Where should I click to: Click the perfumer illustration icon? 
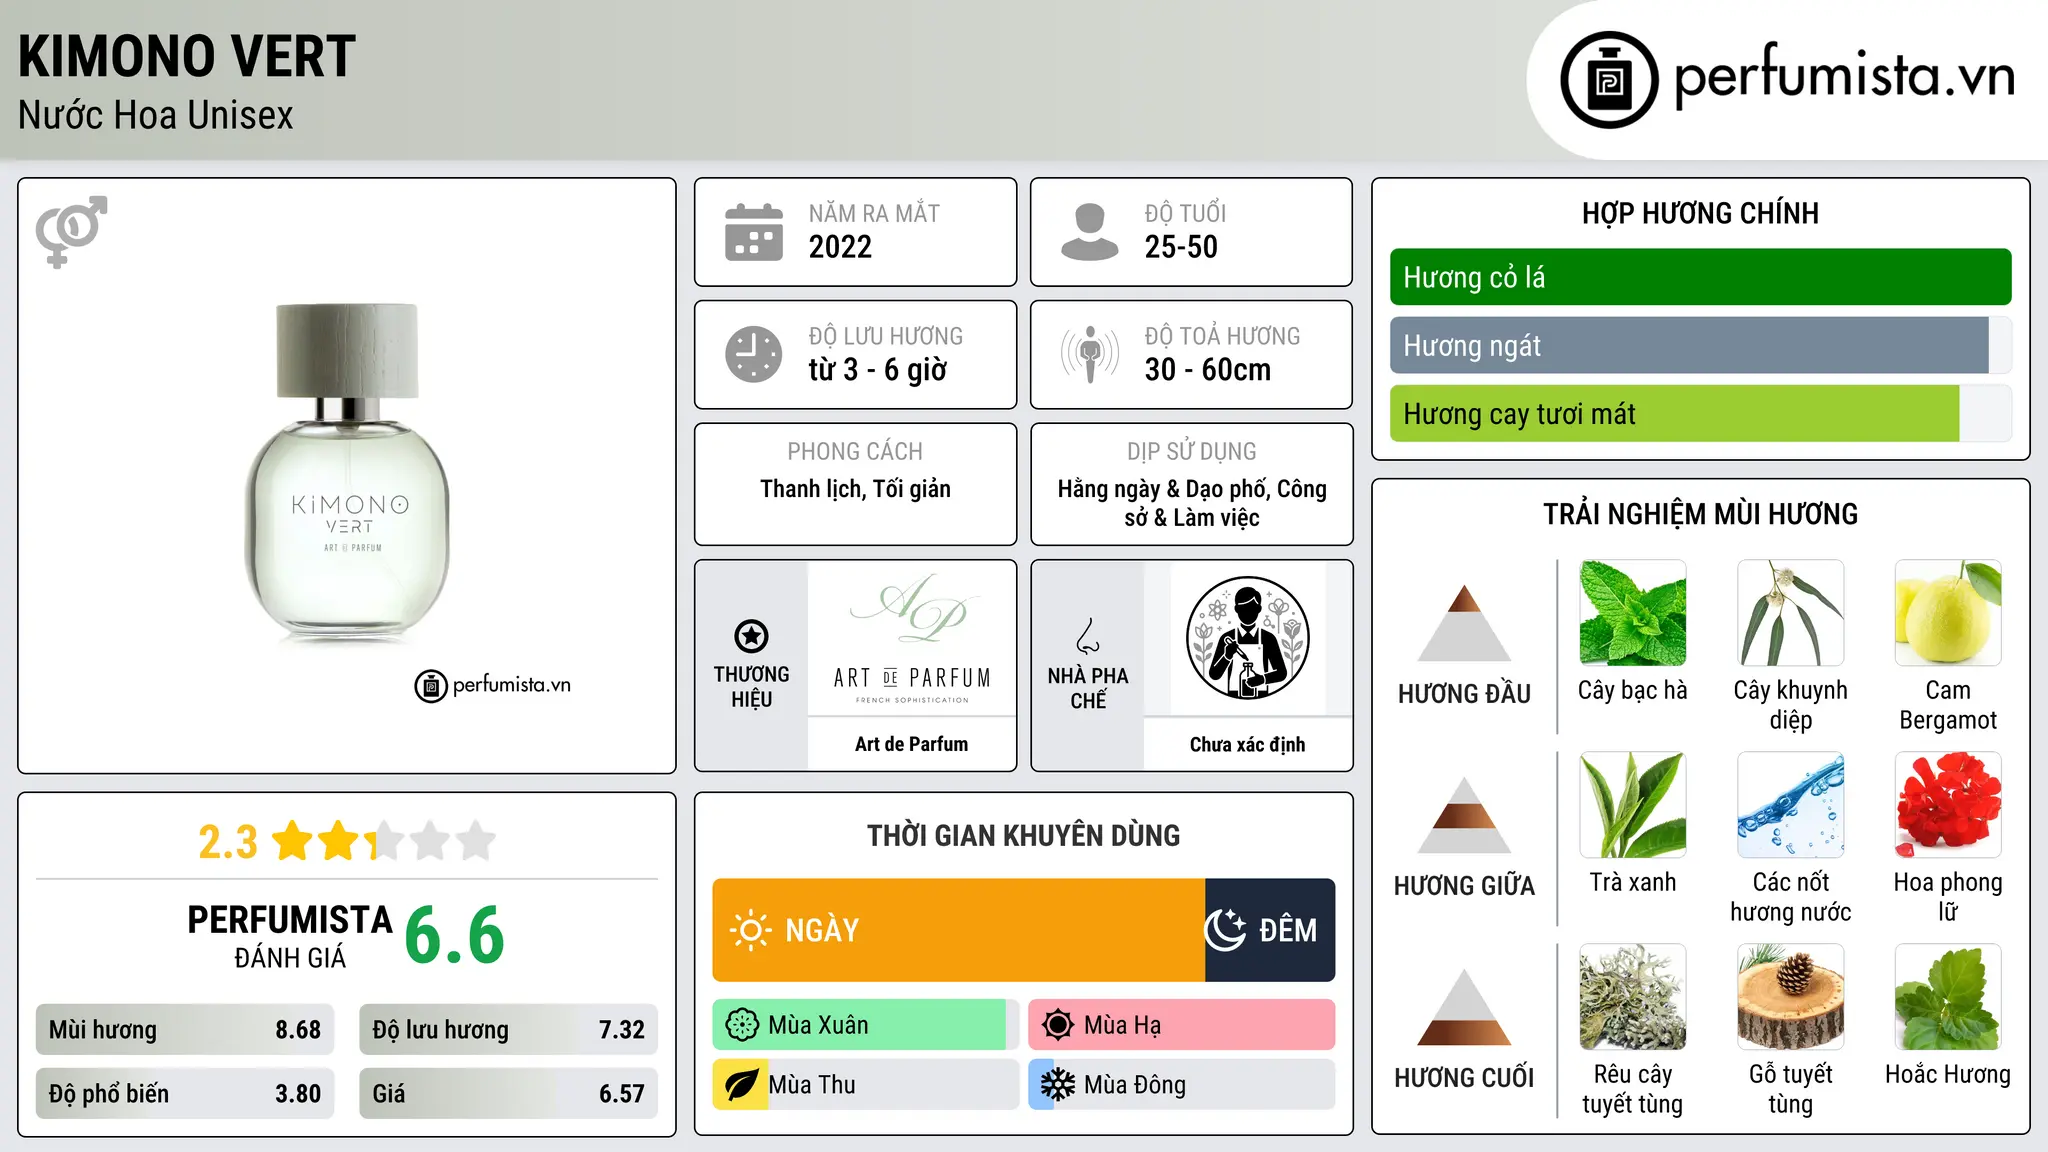click(x=1247, y=638)
